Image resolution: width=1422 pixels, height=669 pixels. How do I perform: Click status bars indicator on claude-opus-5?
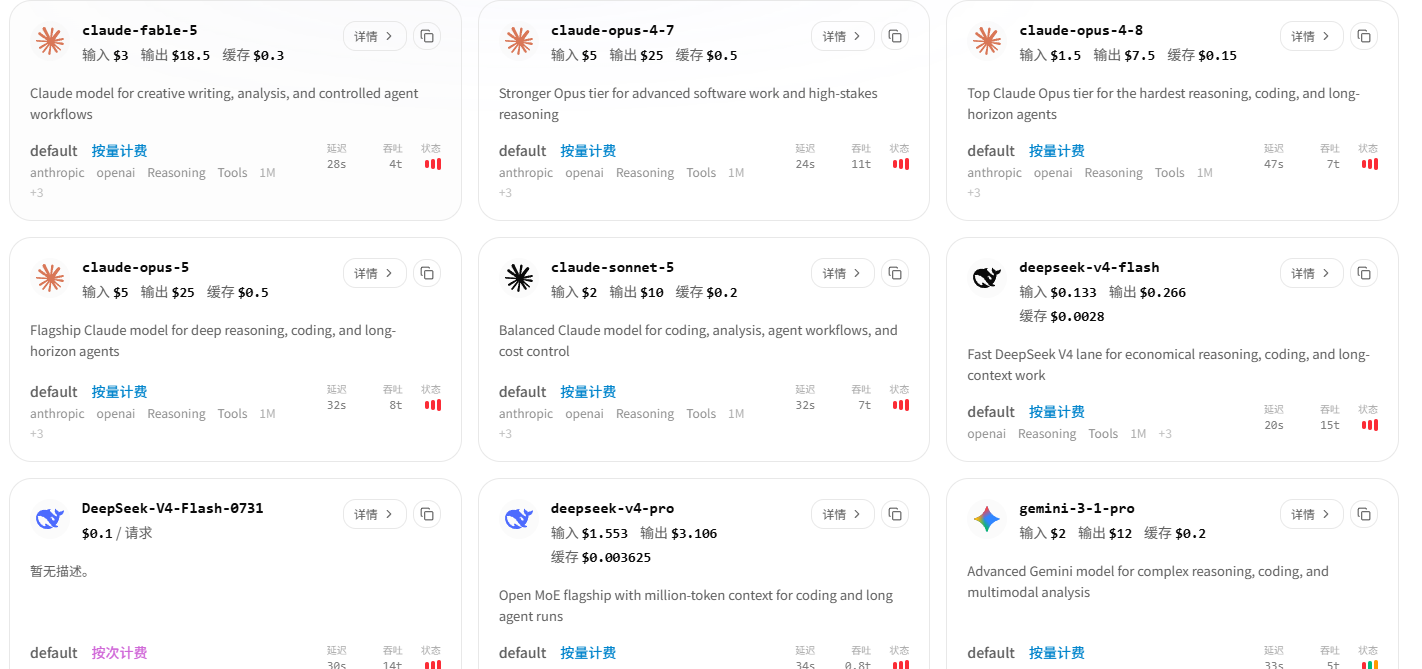tap(432, 405)
